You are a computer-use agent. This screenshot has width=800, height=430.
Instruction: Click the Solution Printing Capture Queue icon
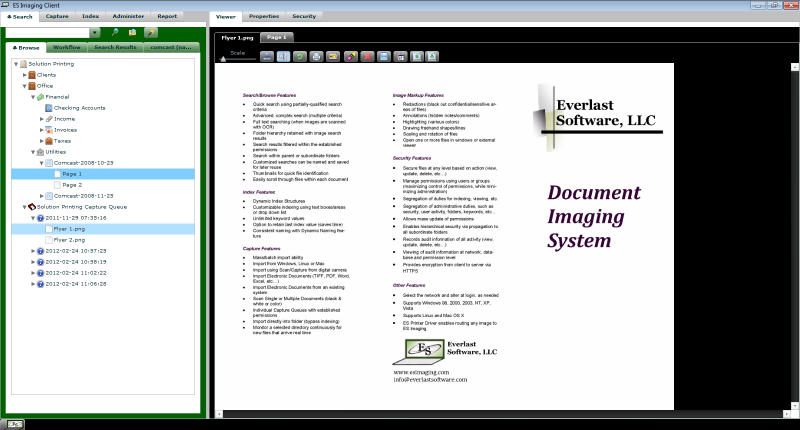(x=32, y=207)
